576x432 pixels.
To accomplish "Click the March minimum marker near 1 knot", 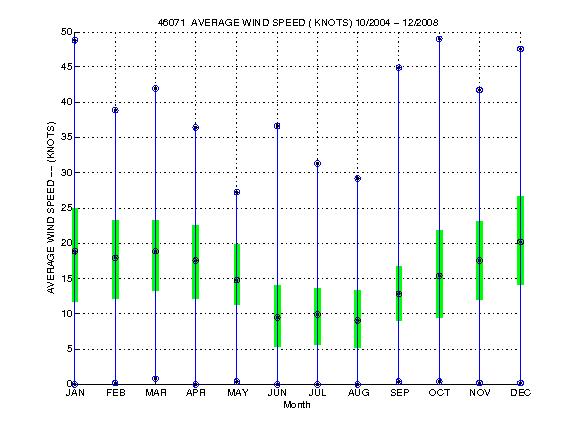I will 155,379.
